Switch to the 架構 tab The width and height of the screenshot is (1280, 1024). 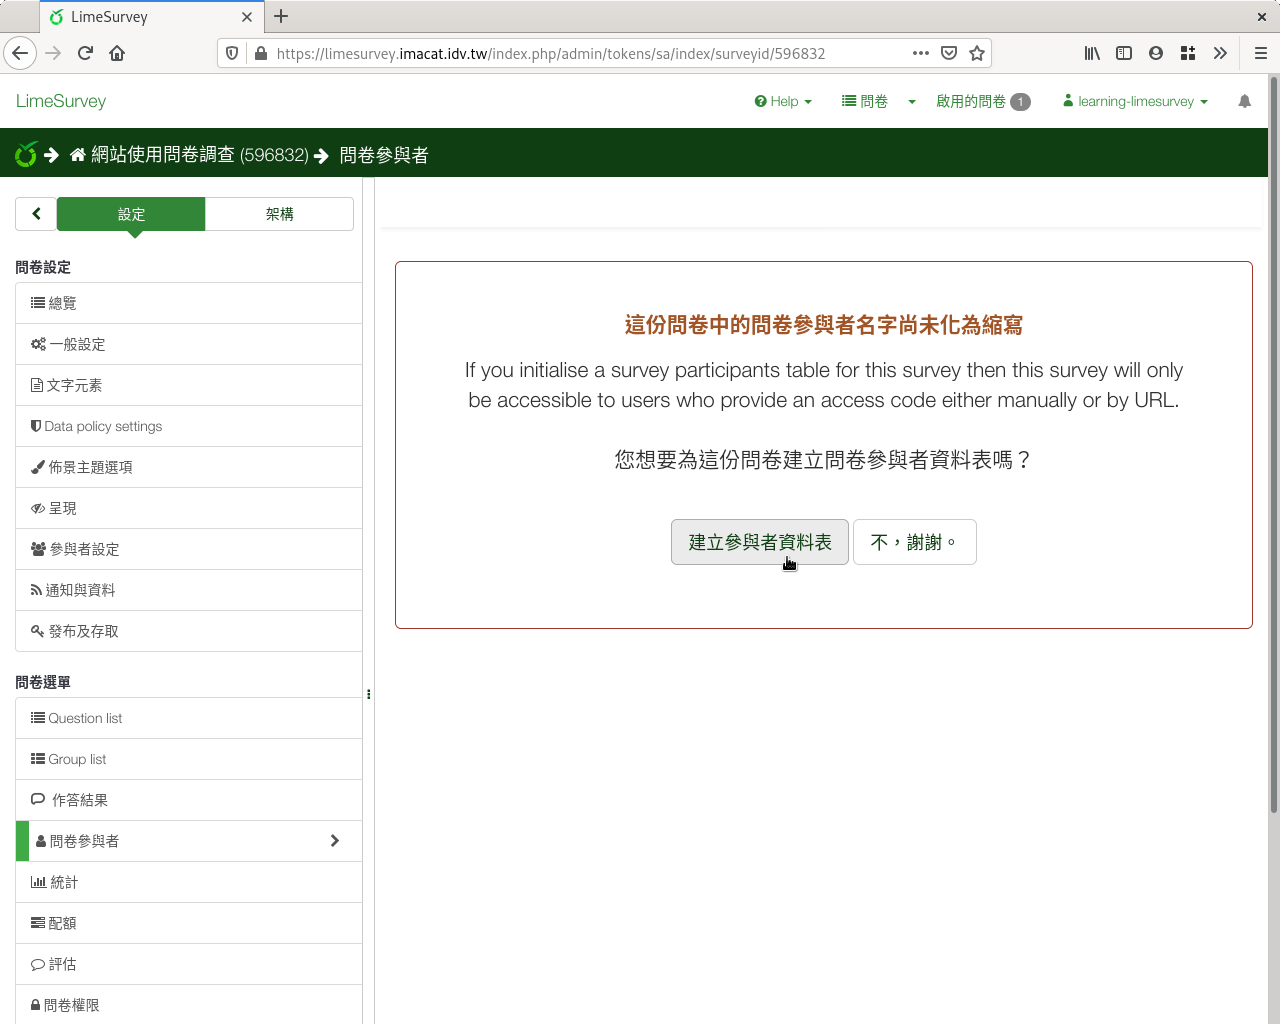tap(280, 214)
